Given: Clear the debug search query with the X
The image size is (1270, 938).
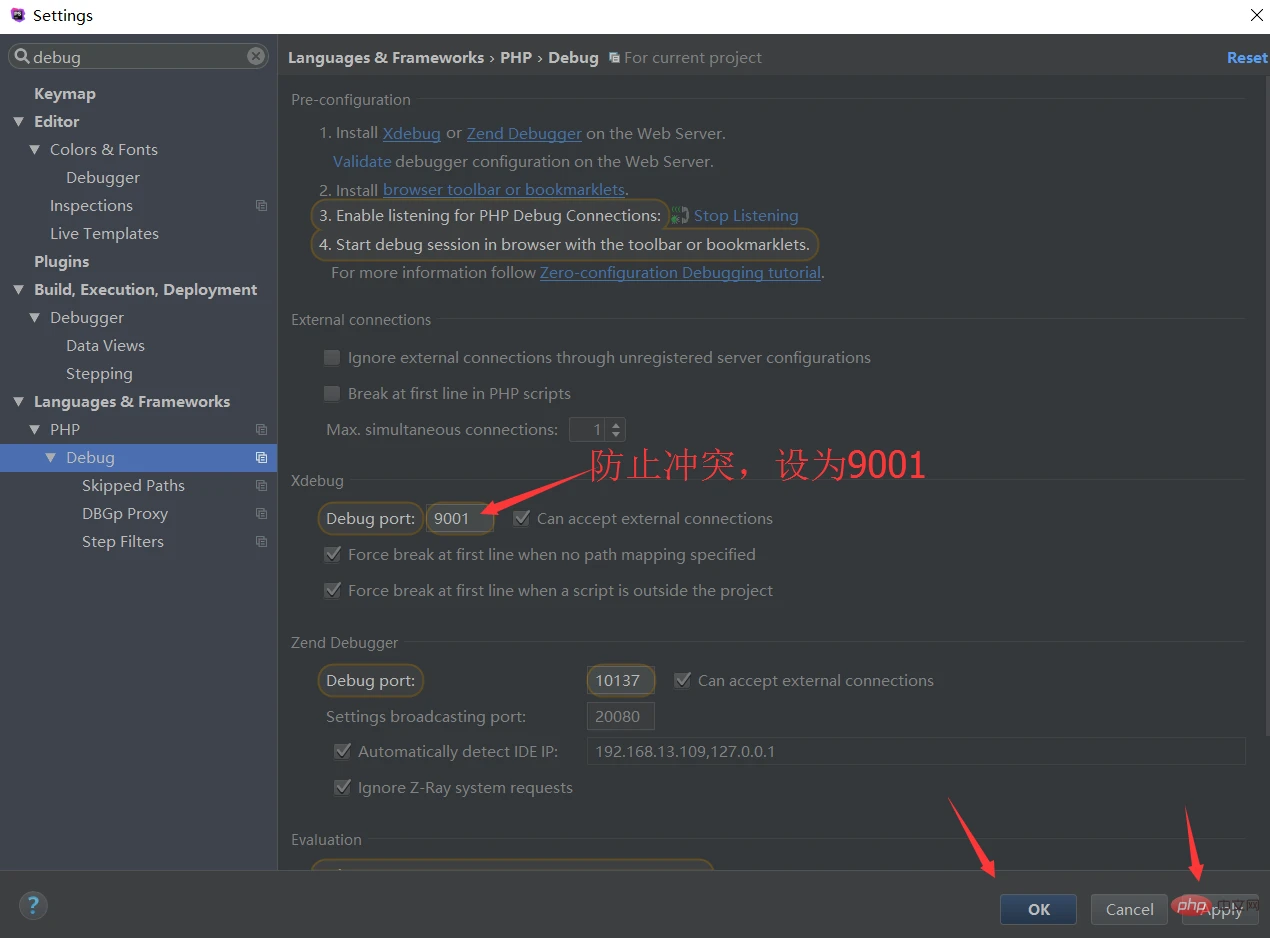Looking at the screenshot, I should [x=256, y=56].
